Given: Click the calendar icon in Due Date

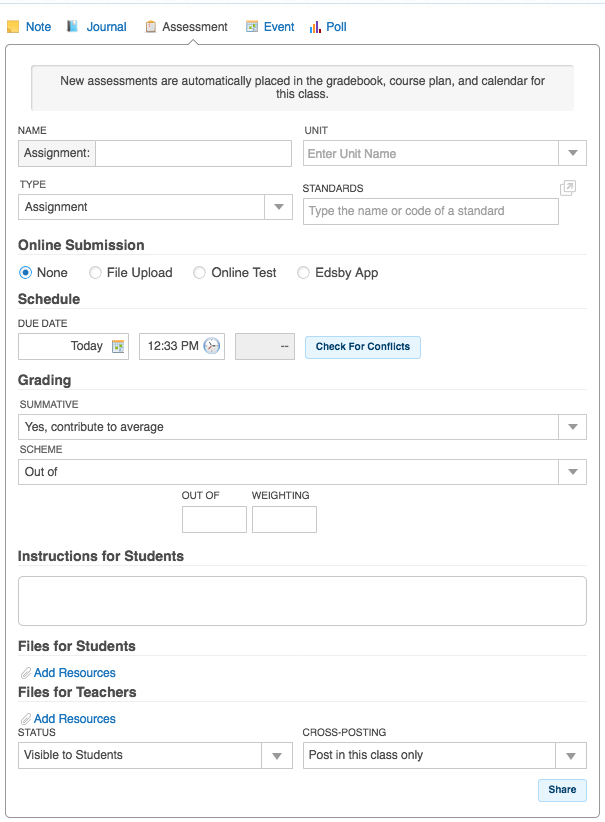Looking at the screenshot, I should click(x=118, y=346).
